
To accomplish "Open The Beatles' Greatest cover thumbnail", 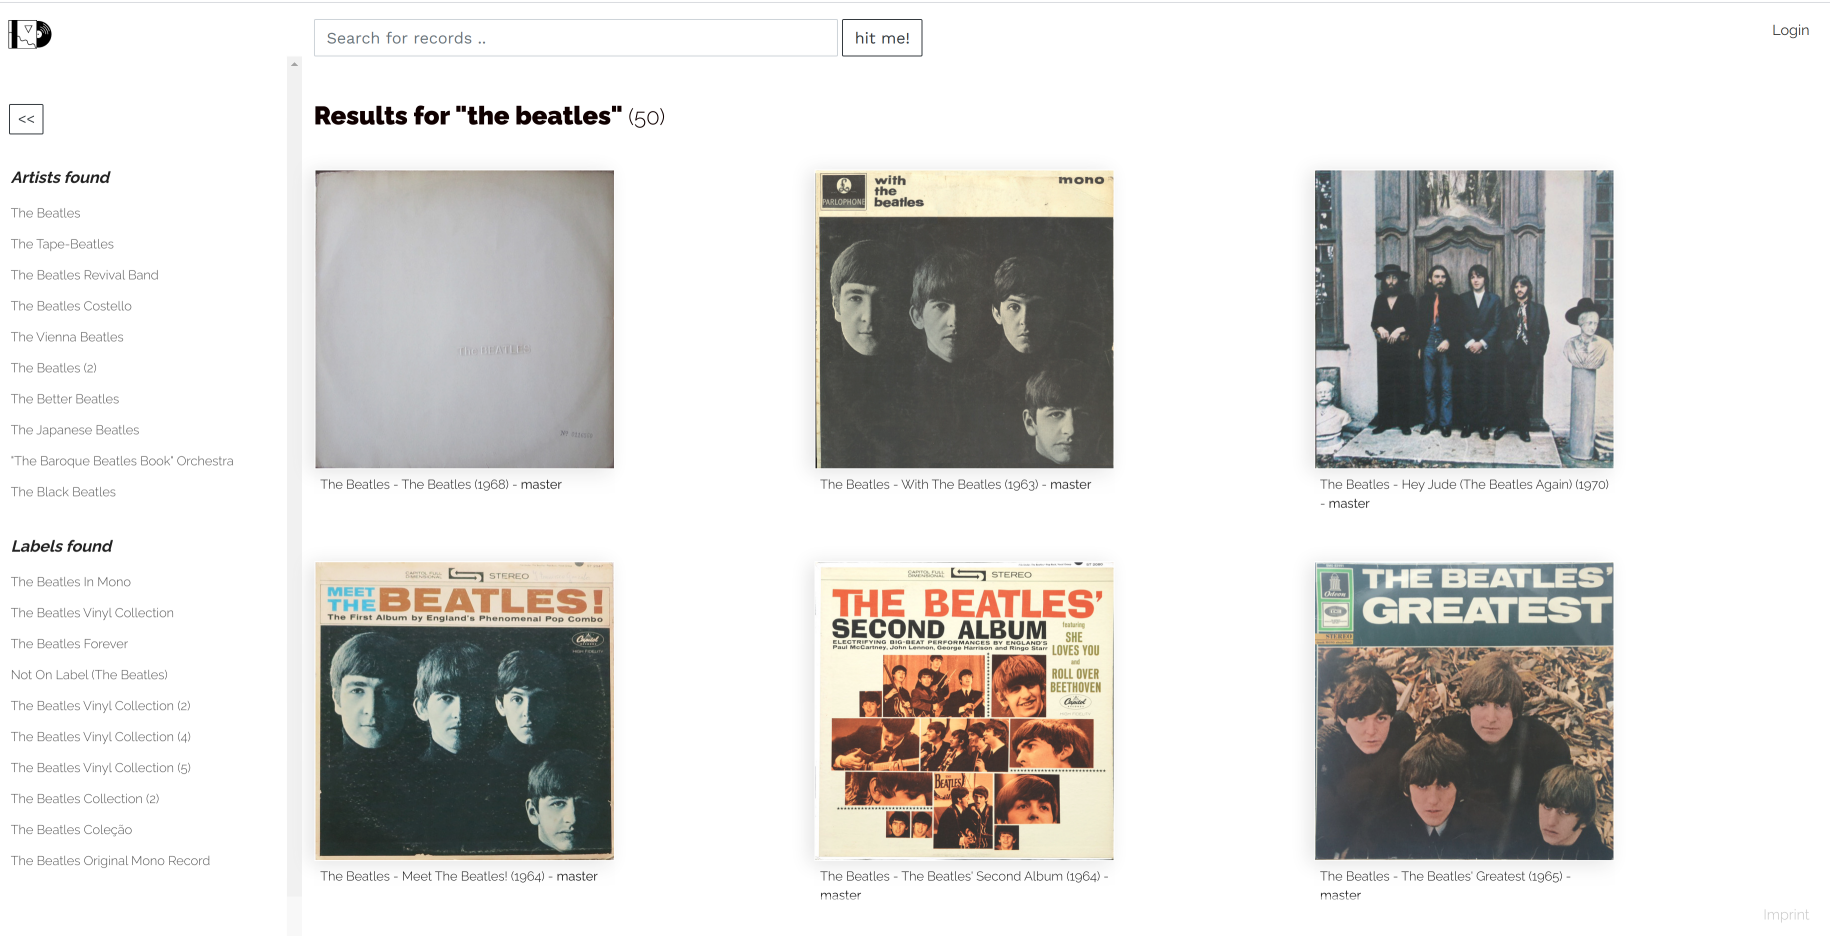I will (1464, 711).
